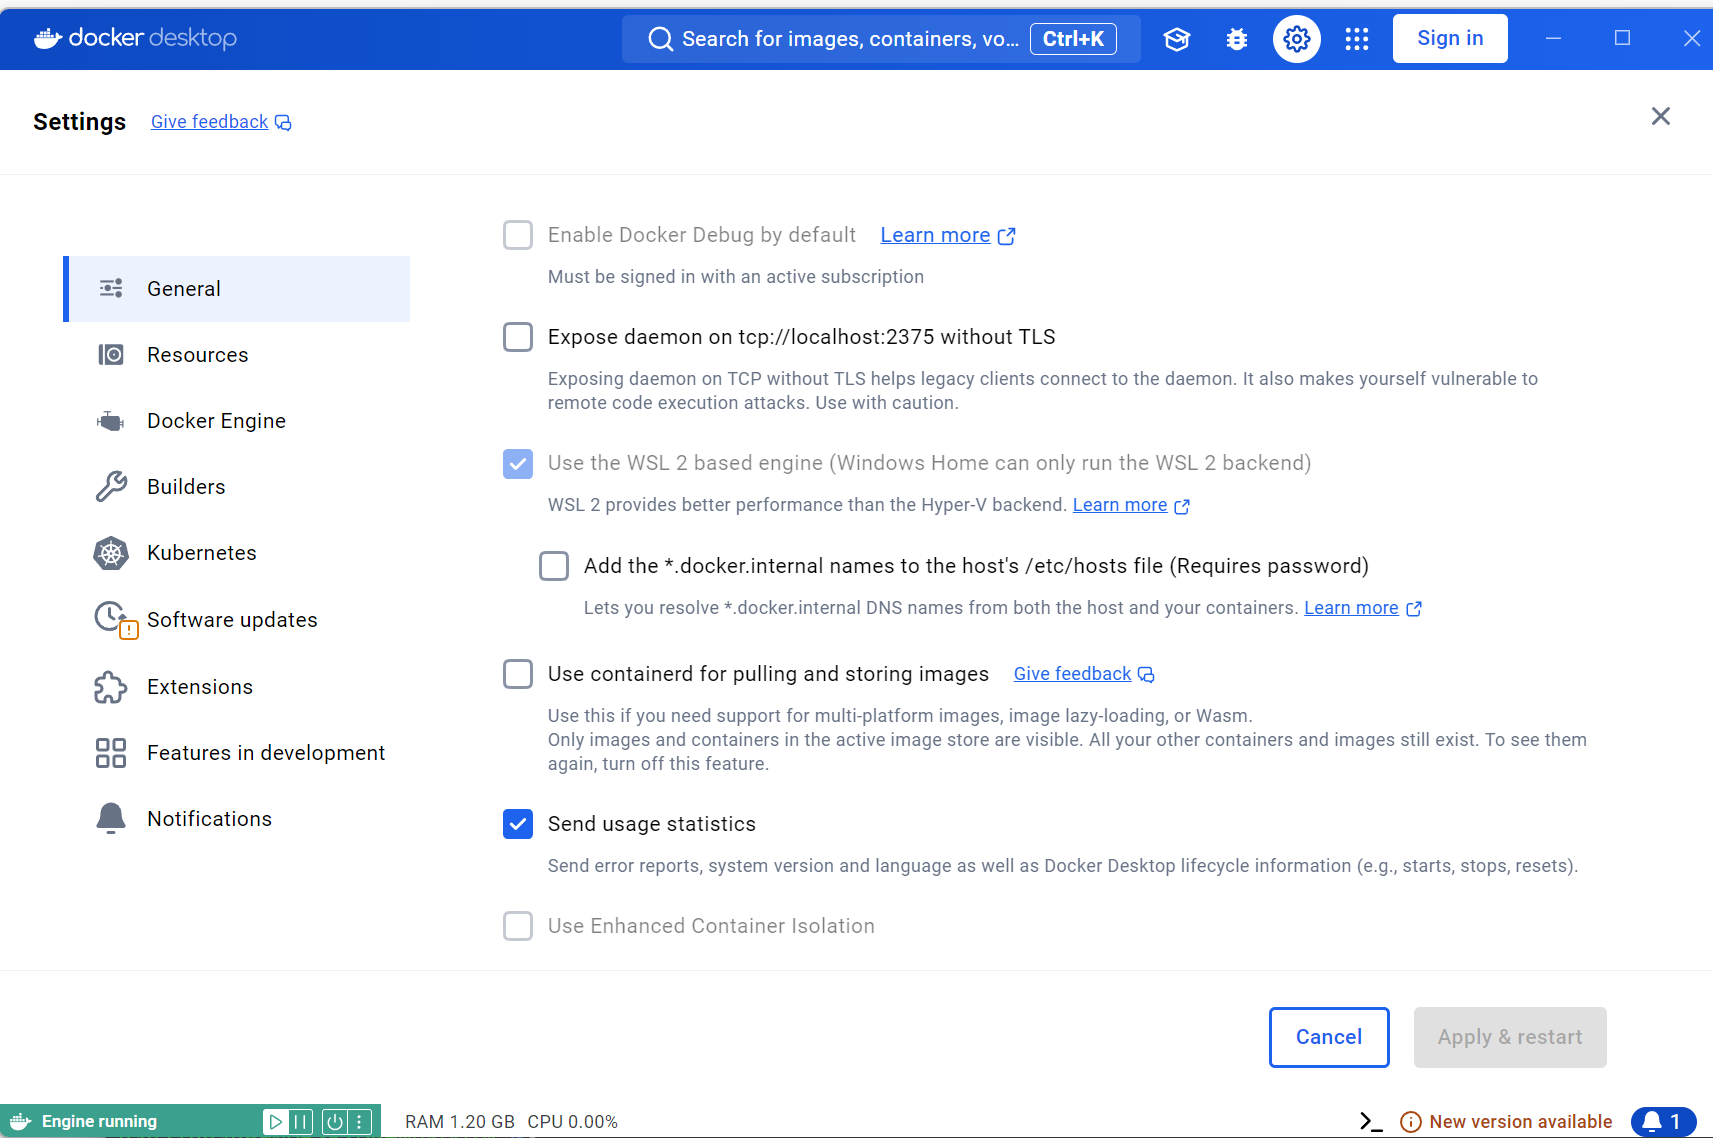1713x1138 pixels.
Task: Click the Cancel button
Action: click(1329, 1037)
